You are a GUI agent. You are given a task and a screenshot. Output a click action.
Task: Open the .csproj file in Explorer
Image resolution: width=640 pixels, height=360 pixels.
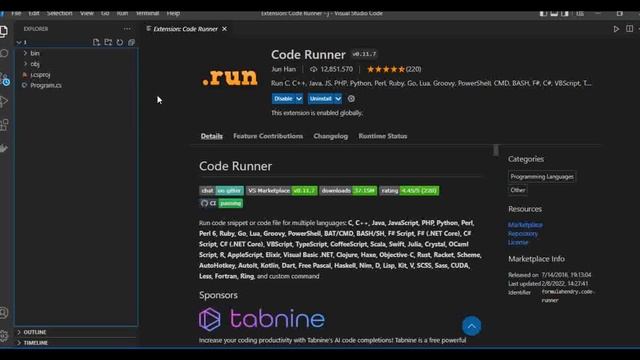[40, 75]
